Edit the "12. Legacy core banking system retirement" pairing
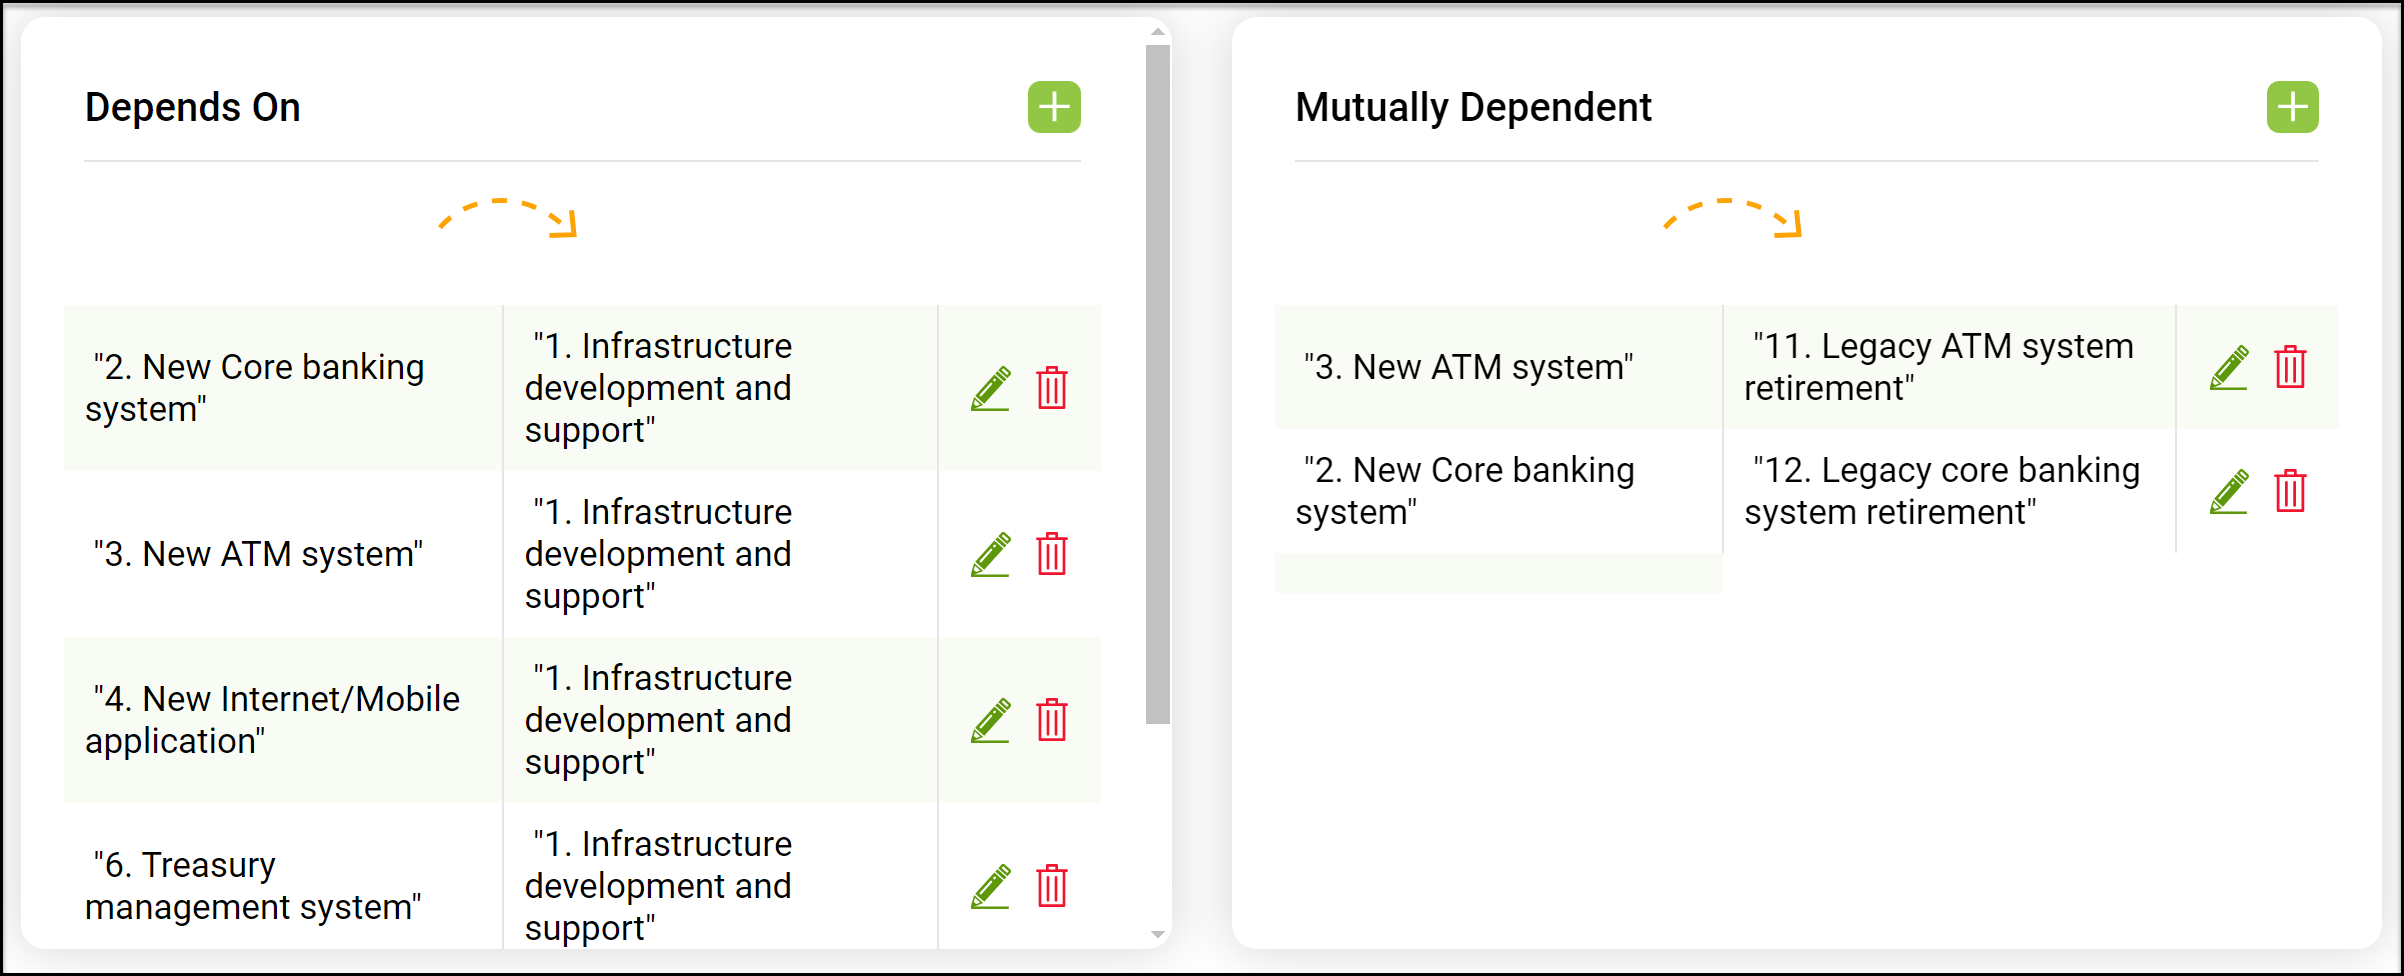The width and height of the screenshot is (2404, 976). (x=2228, y=490)
